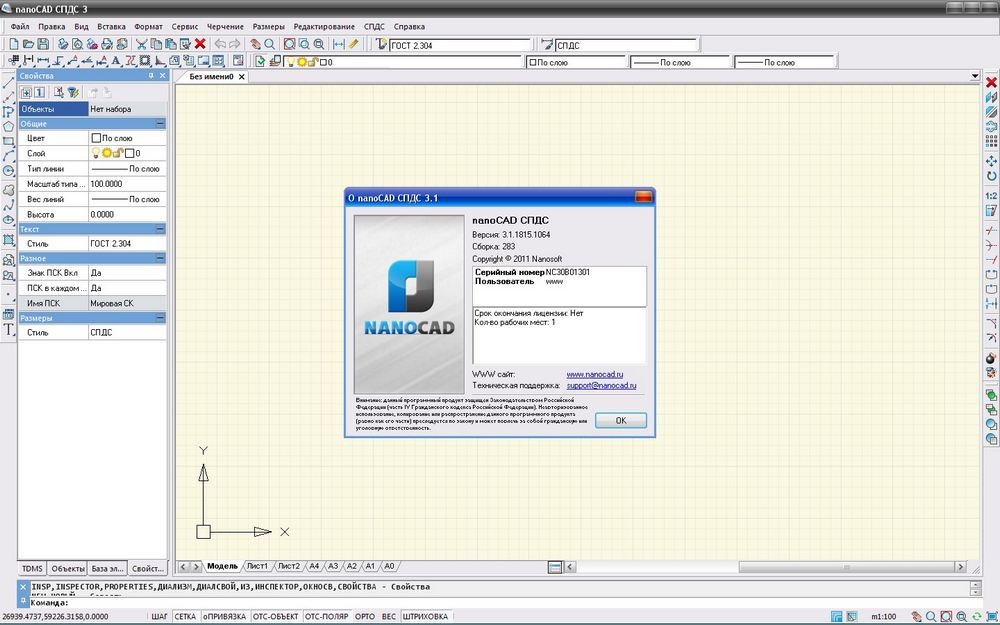Click the red X erase icon in right toolbar
Viewport: 1000px width, 625px height.
point(991,83)
